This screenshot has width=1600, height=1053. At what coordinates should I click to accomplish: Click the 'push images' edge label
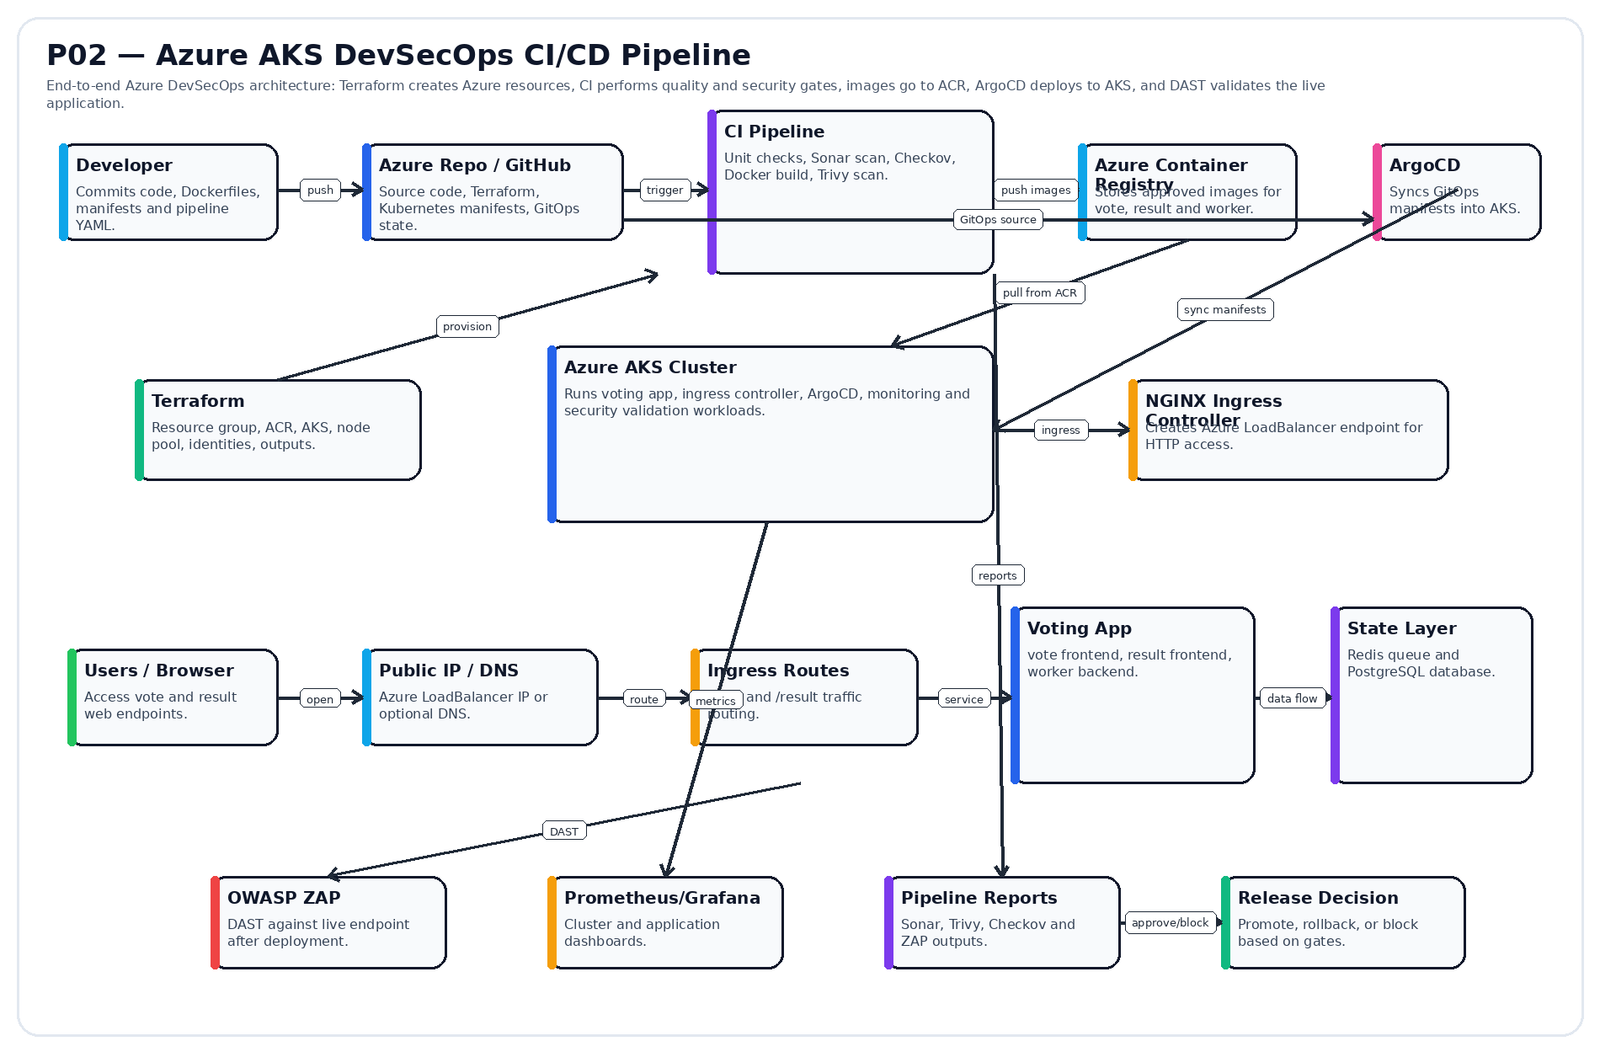(1036, 190)
